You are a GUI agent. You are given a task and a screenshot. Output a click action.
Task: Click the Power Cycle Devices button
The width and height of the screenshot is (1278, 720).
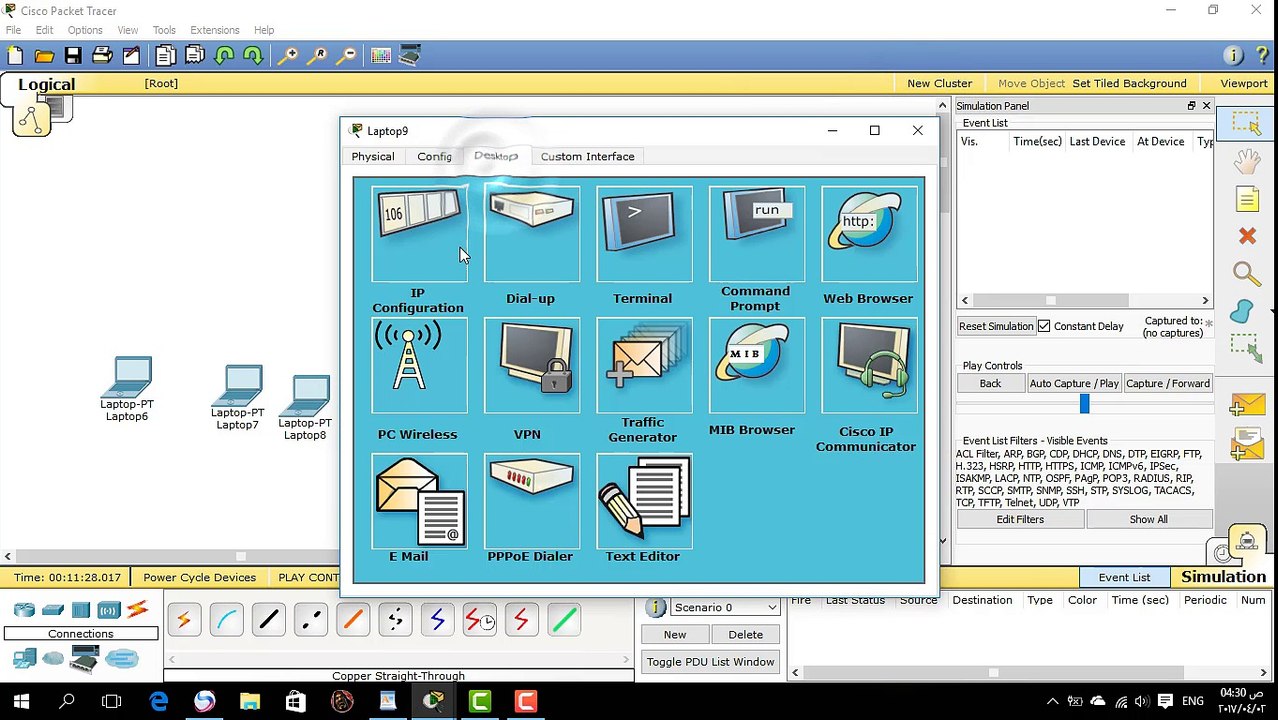(x=199, y=577)
